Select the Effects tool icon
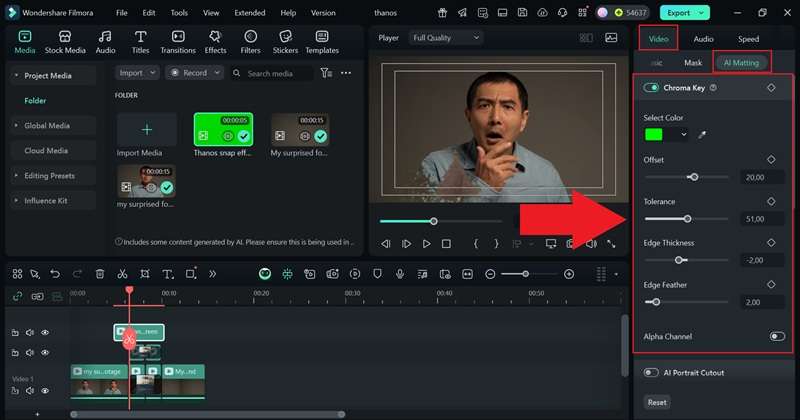 (x=215, y=41)
